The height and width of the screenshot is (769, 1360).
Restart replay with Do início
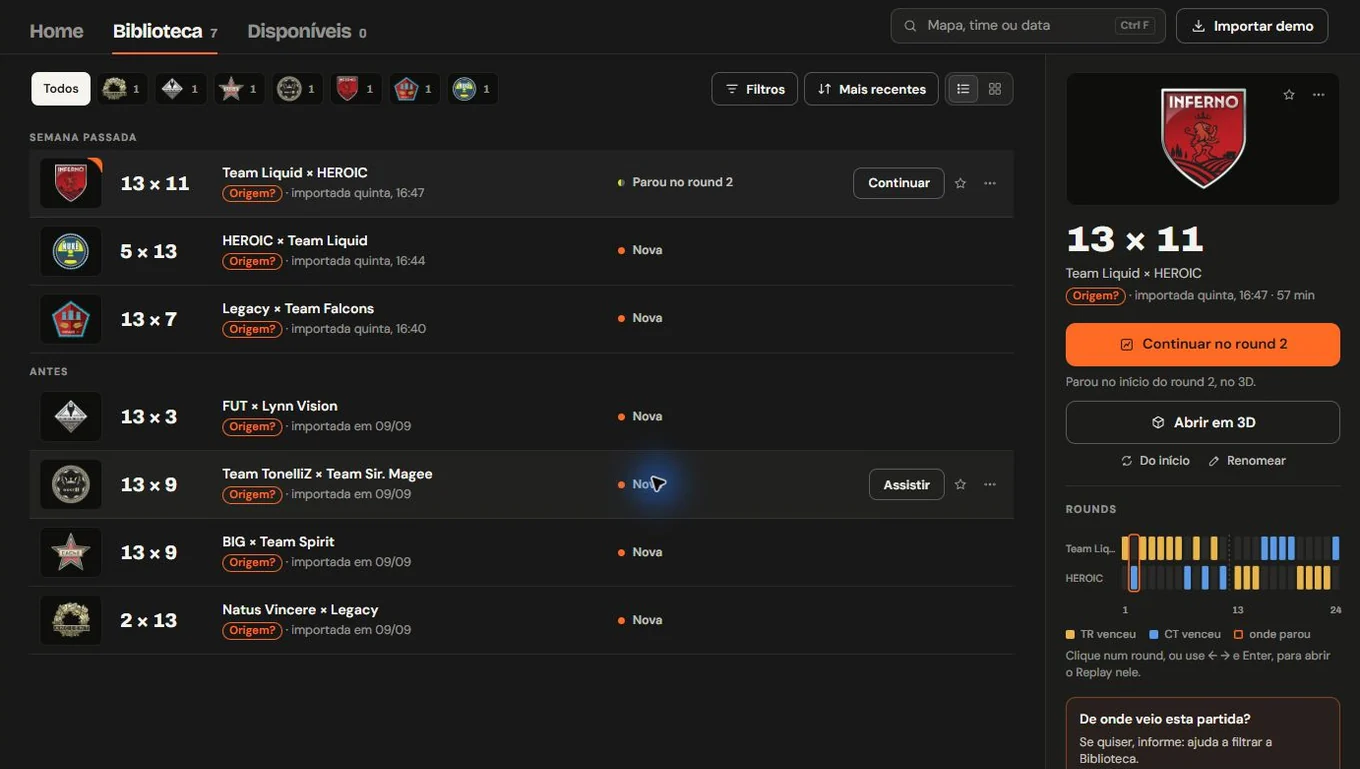click(x=1156, y=461)
